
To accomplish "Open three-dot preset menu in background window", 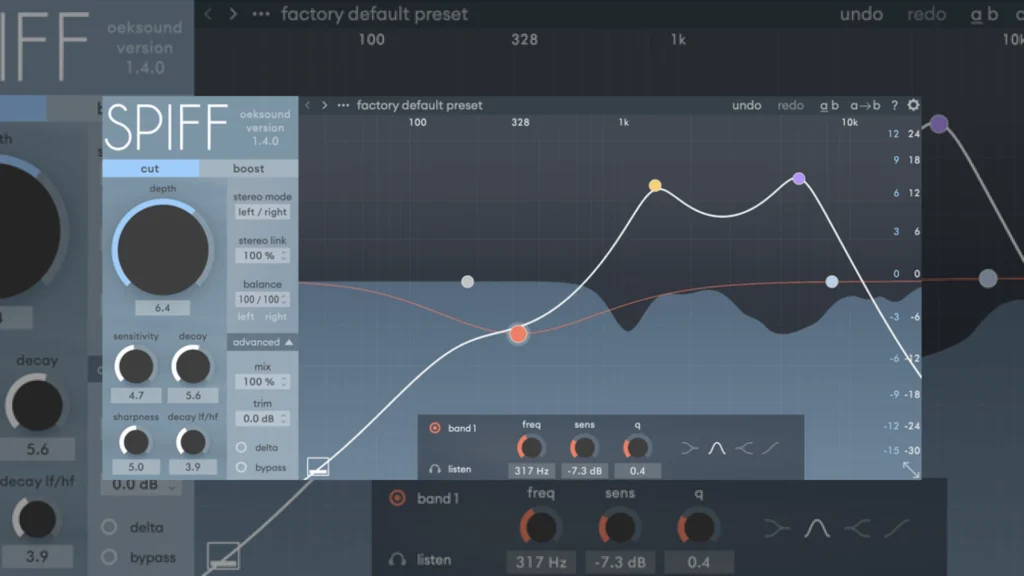I will pos(261,14).
